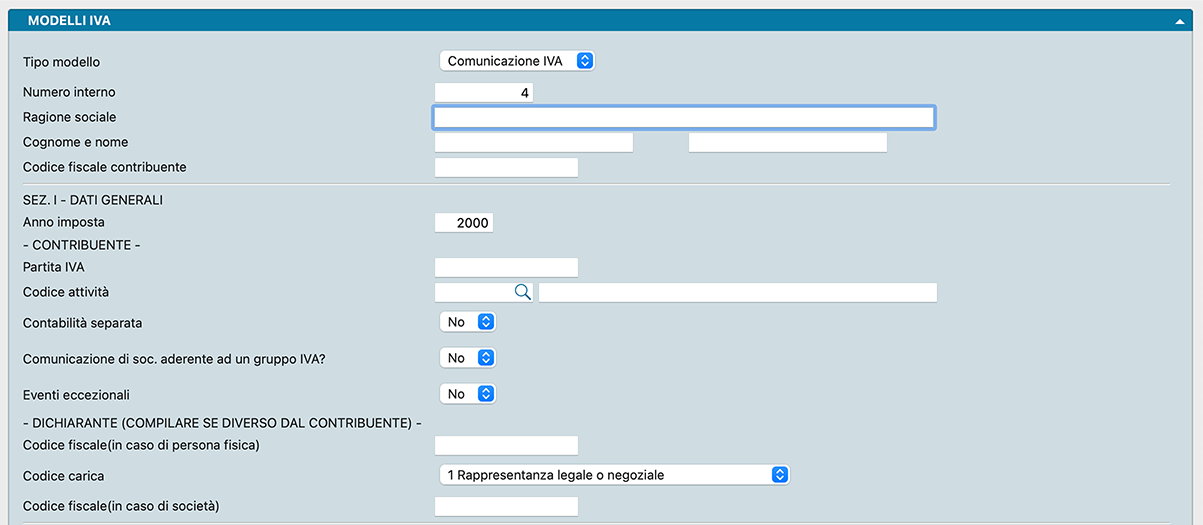Viewport: 1203px width, 525px height.
Task: Click the Cognome input field
Action: pos(534,142)
